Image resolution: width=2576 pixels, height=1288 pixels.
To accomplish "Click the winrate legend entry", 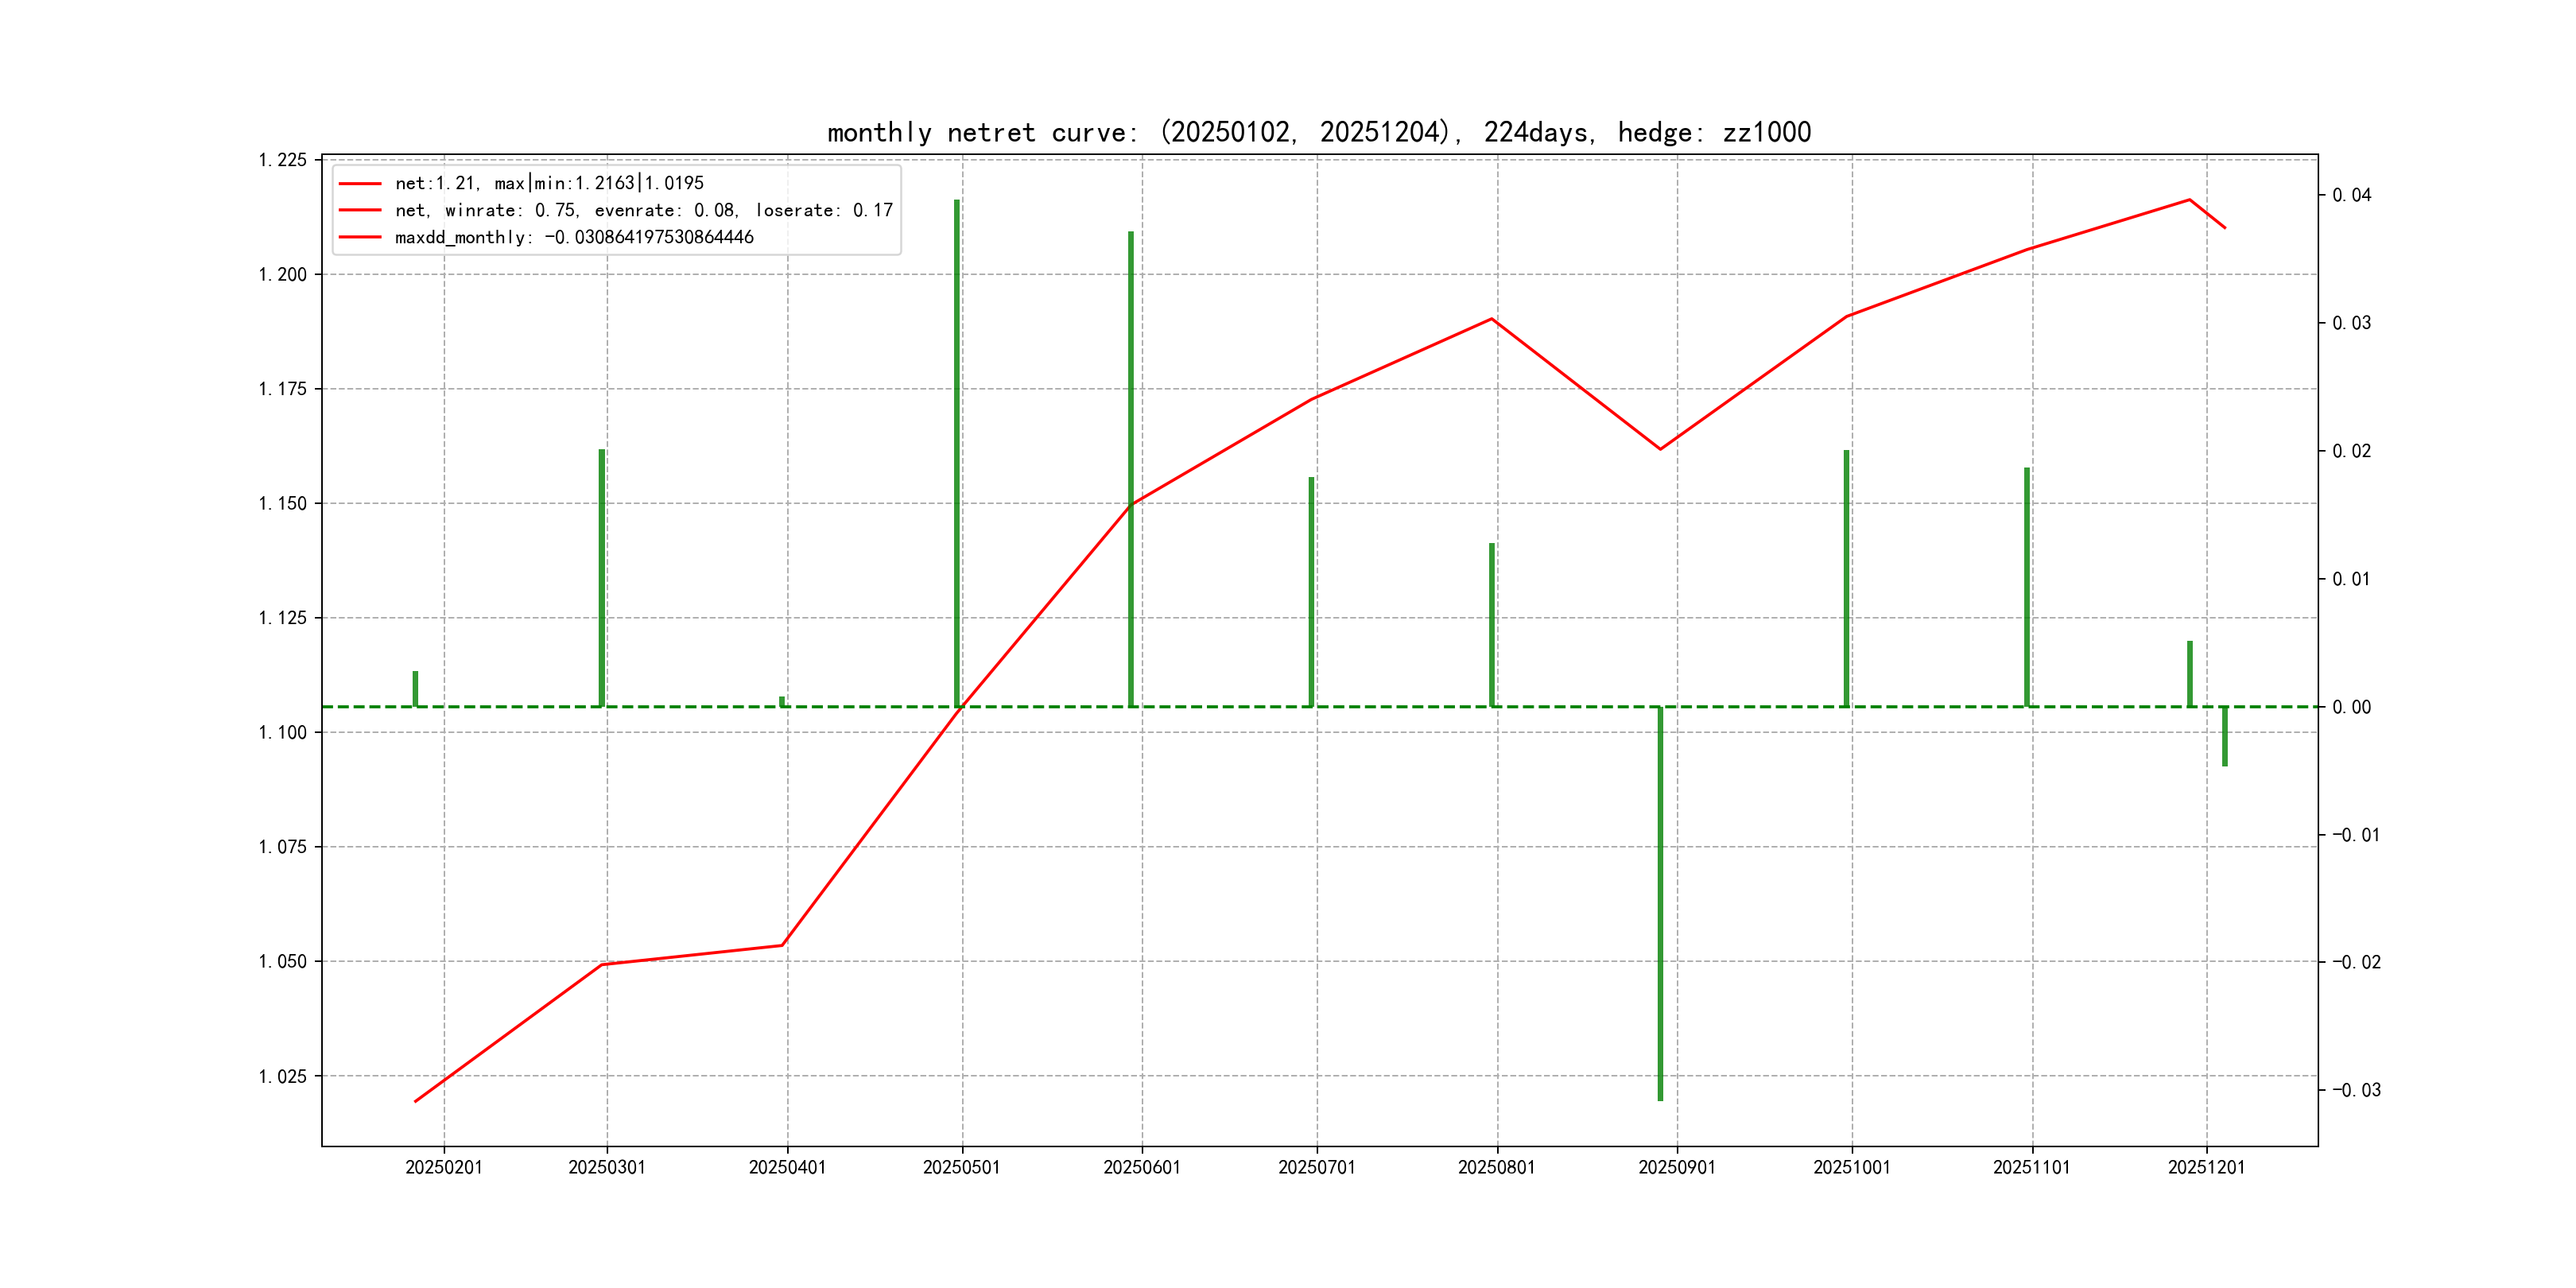I will (643, 210).
